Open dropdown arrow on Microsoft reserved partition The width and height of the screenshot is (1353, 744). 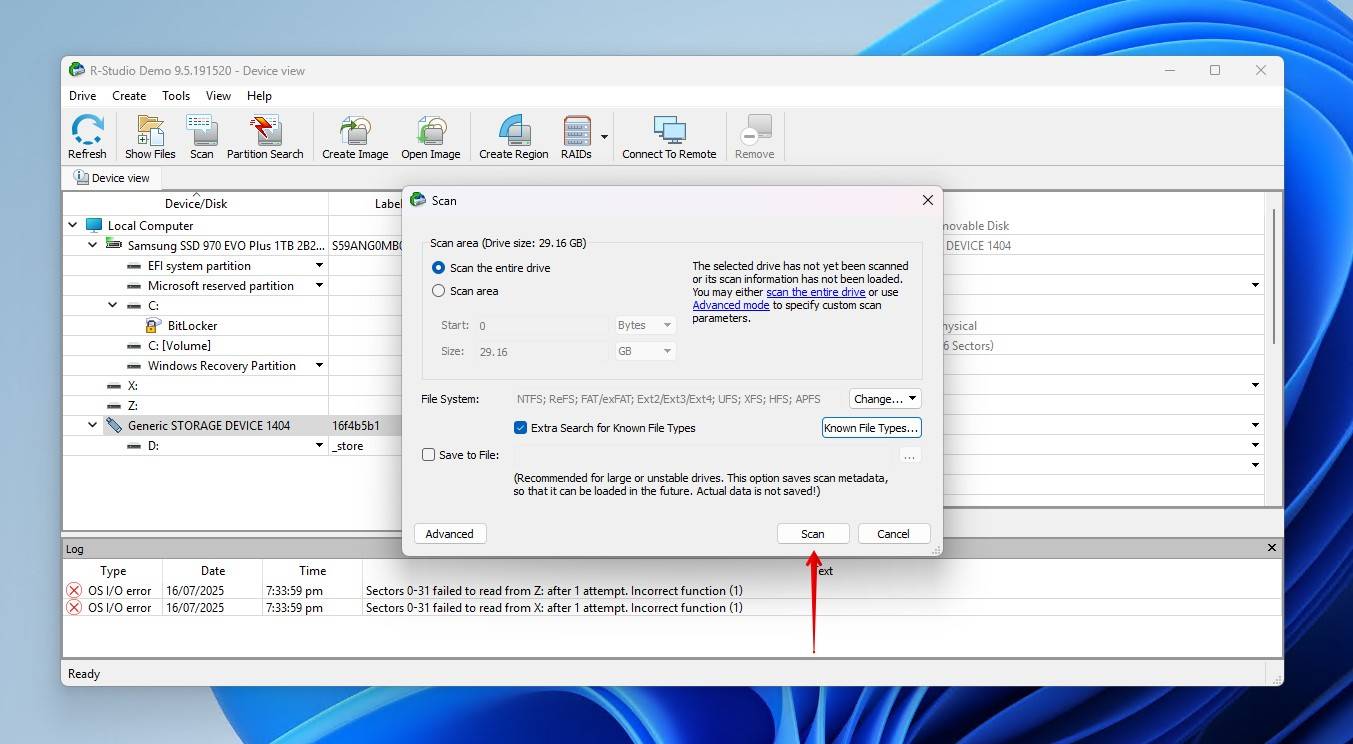click(320, 285)
